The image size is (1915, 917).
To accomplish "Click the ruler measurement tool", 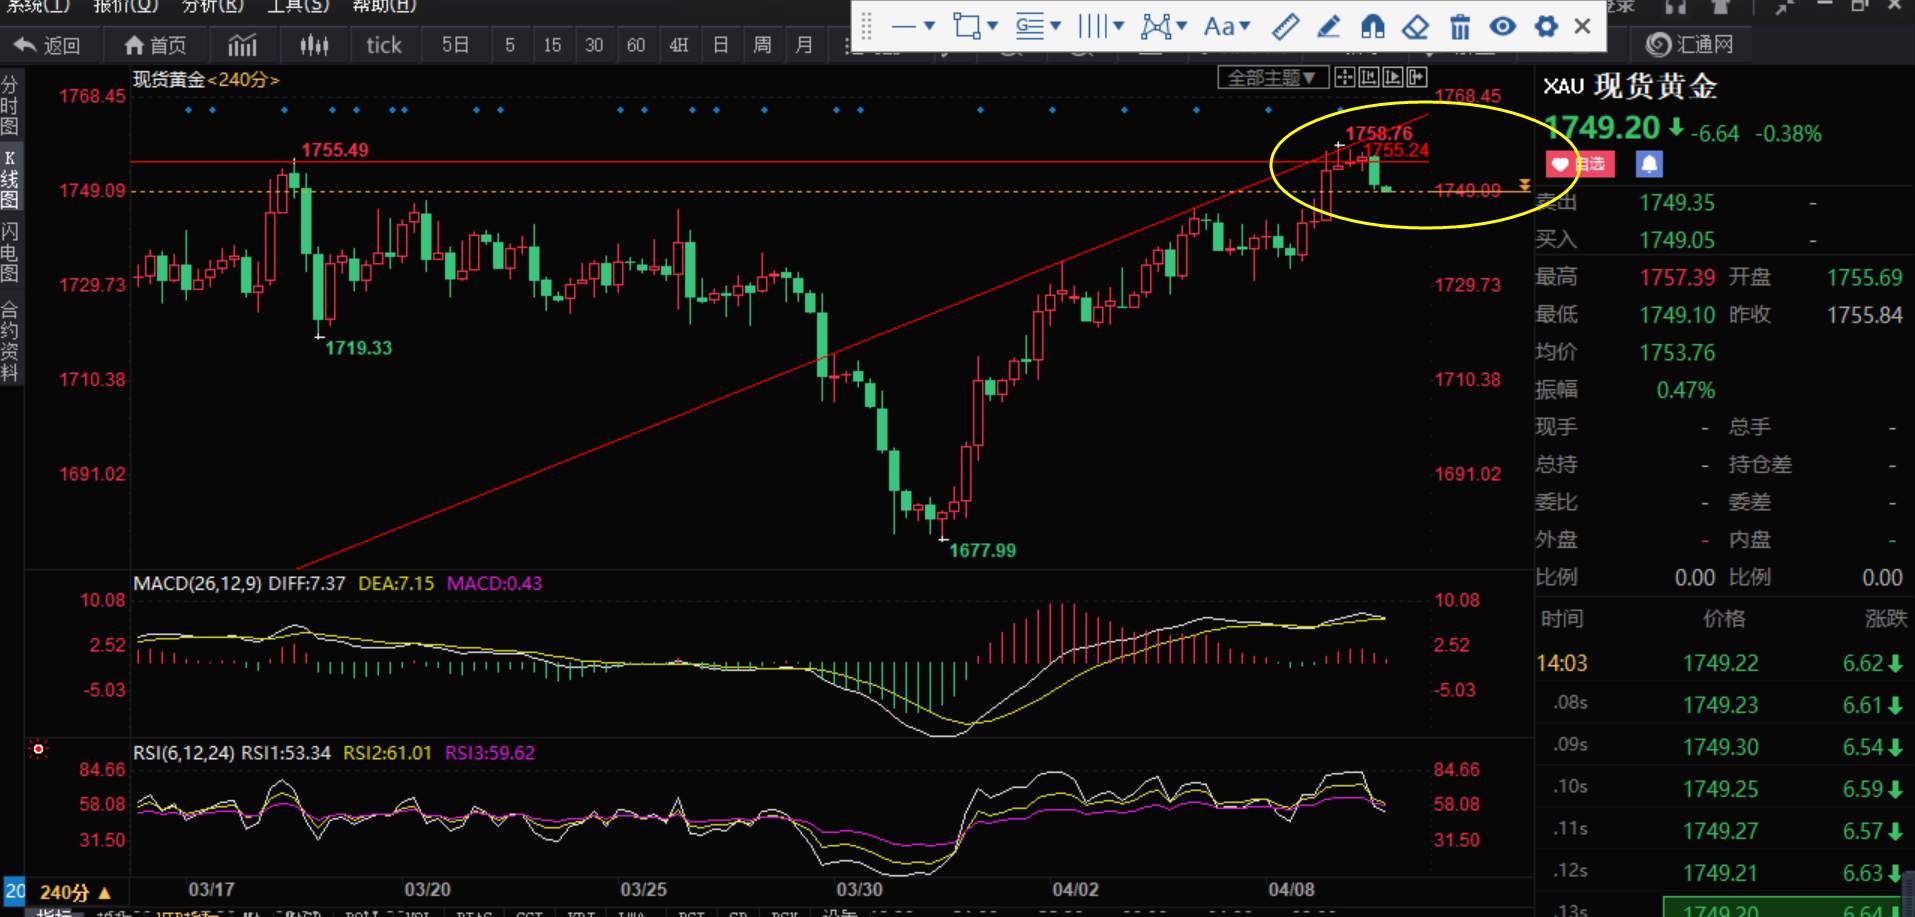I will click(x=1285, y=26).
